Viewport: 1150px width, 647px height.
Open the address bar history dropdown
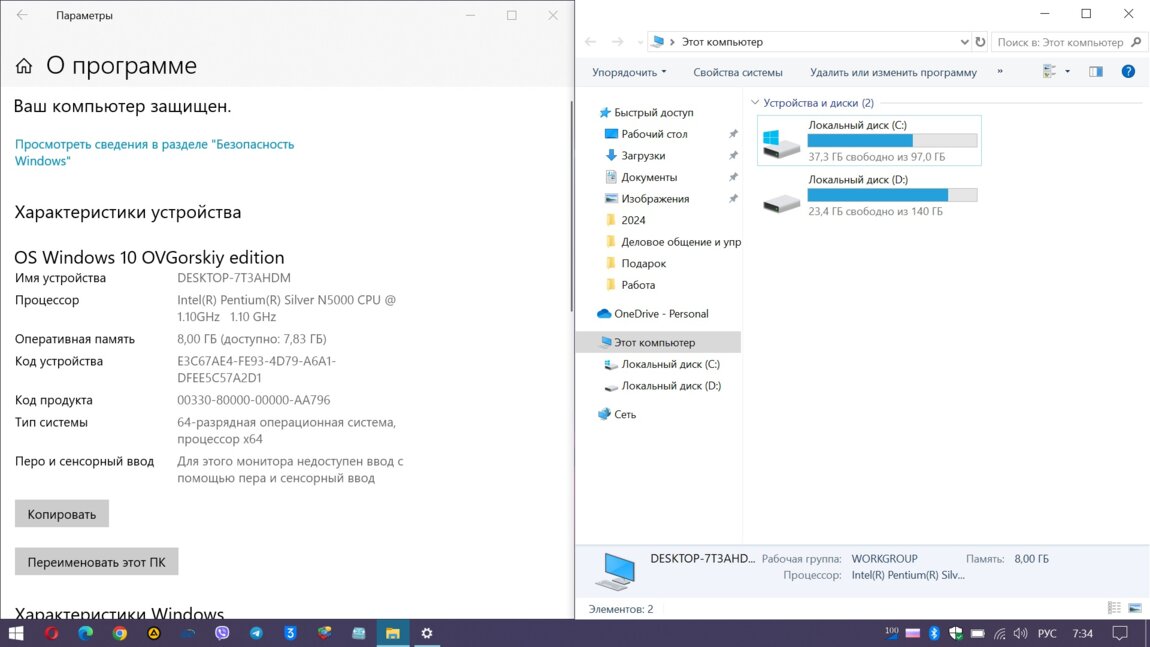click(964, 42)
